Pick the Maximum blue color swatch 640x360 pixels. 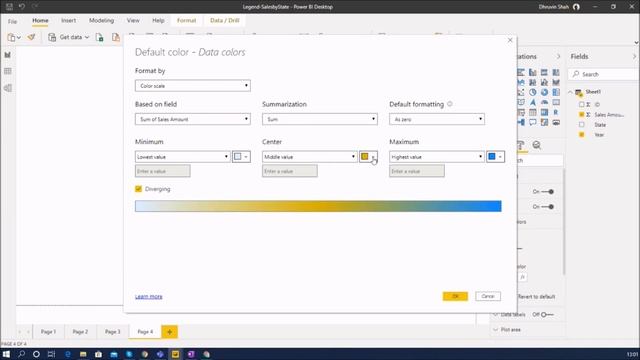coord(495,157)
